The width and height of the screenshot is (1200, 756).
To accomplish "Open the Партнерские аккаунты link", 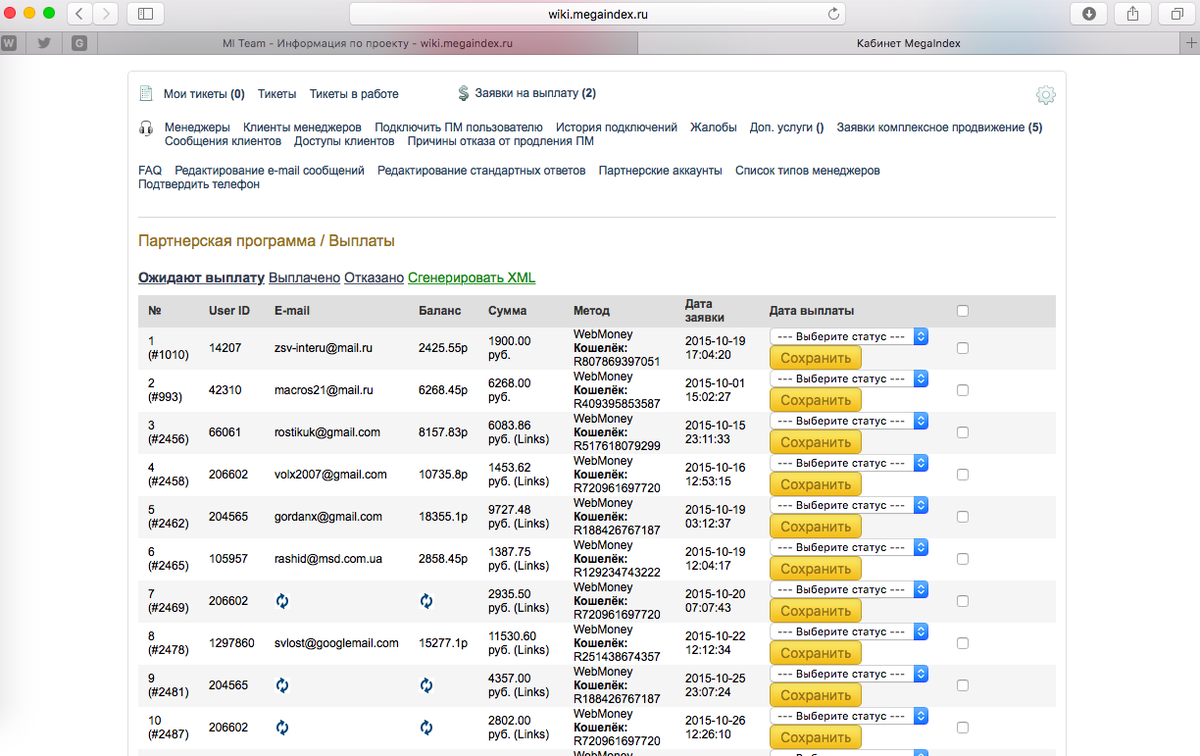I will [660, 171].
